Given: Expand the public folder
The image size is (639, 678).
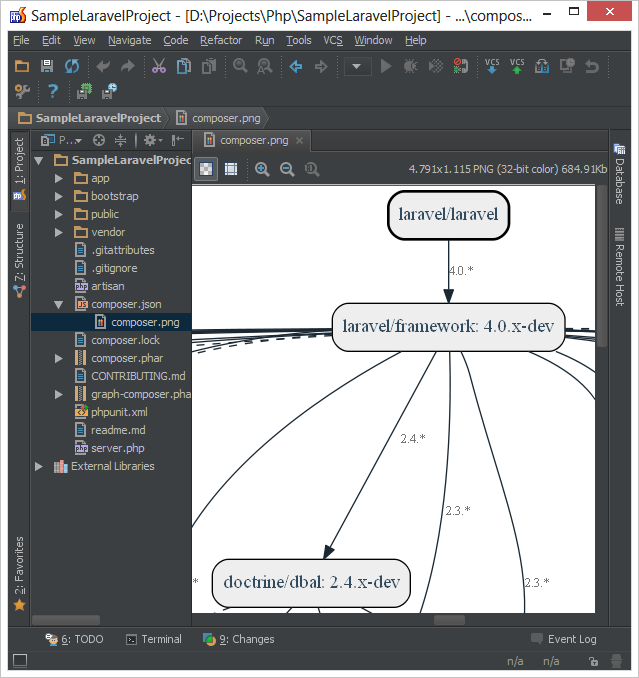Looking at the screenshot, I should [x=59, y=214].
